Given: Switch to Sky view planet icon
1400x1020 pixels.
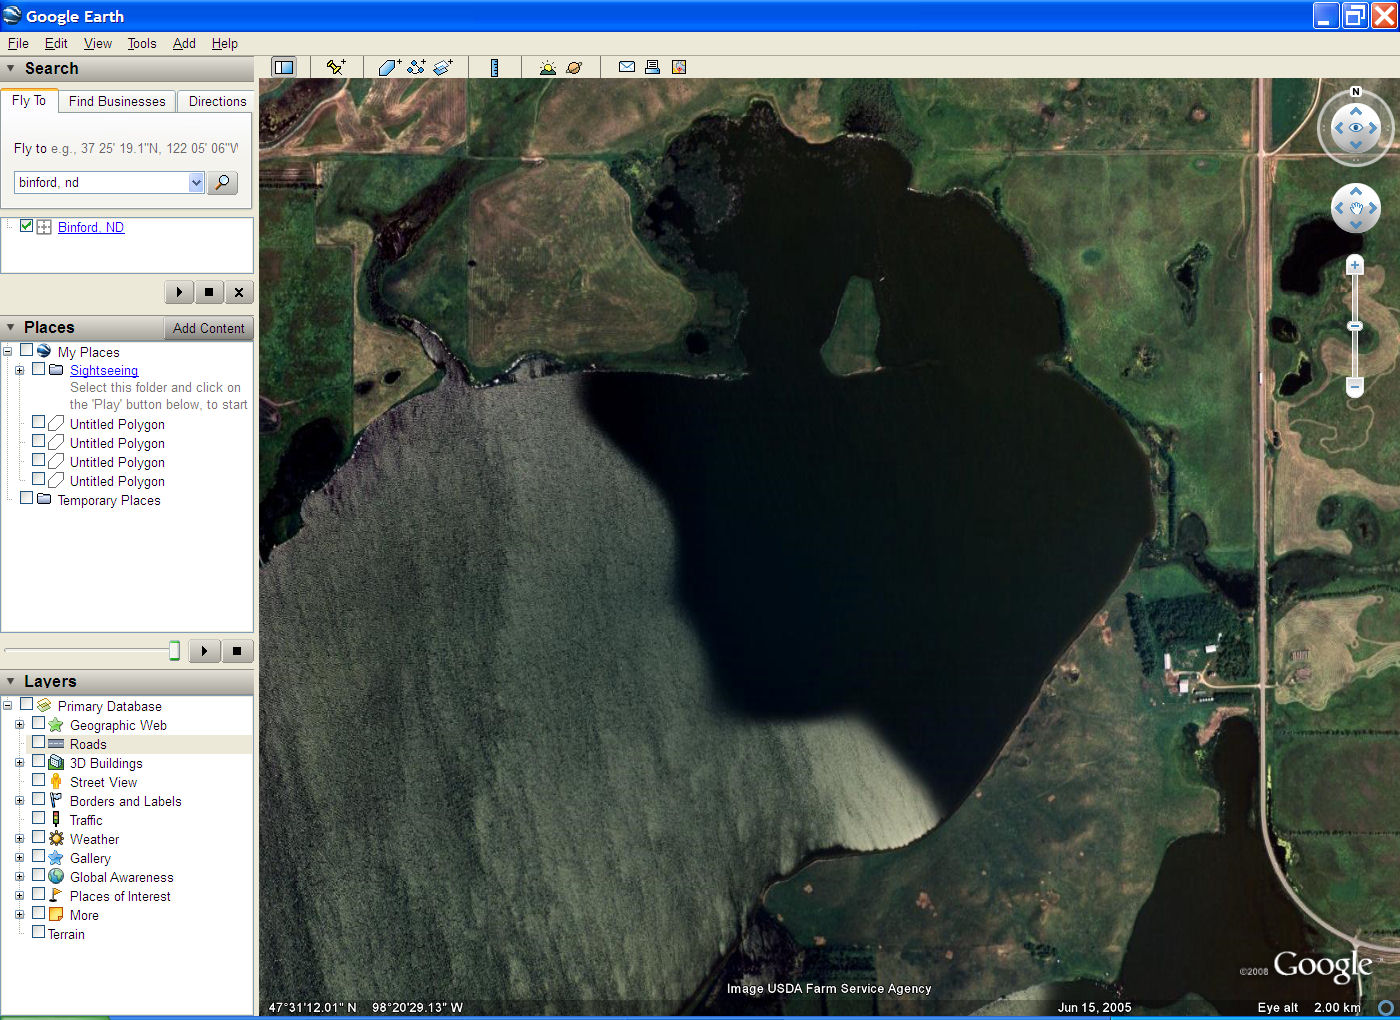Looking at the screenshot, I should [x=574, y=67].
